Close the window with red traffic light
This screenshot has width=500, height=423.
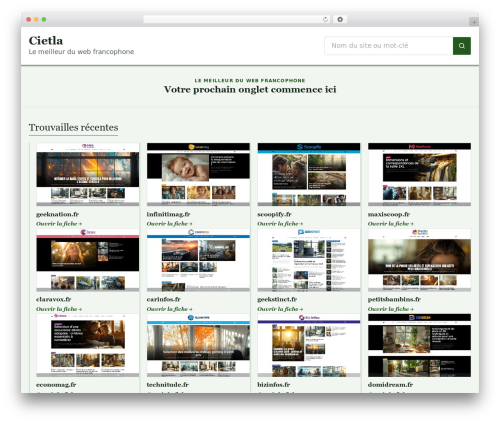(x=29, y=19)
